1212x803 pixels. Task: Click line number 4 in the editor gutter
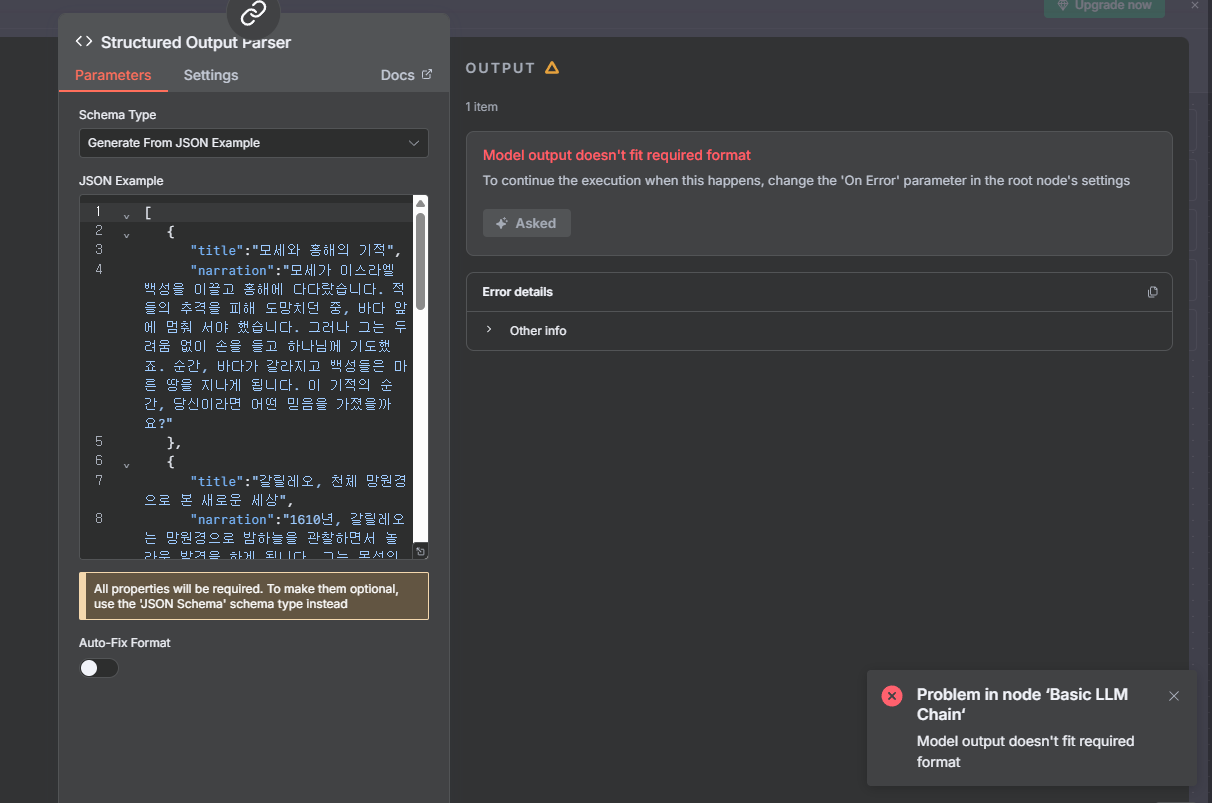tap(99, 270)
